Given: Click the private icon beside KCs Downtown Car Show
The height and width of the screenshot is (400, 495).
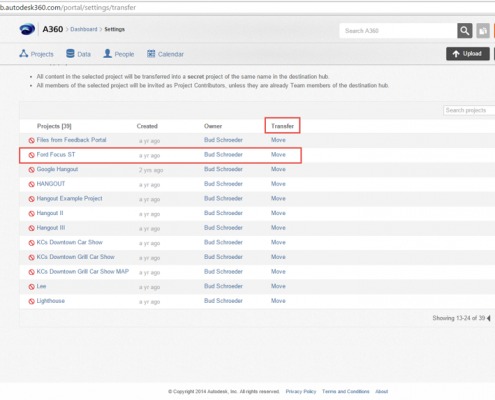Looking at the screenshot, I should [x=32, y=243].
